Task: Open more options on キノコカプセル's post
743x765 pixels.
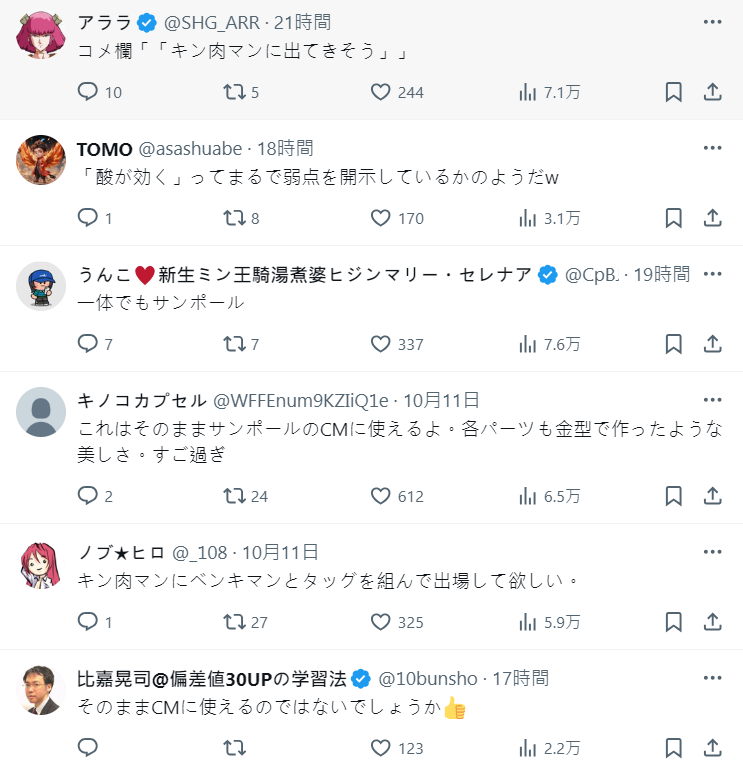Action: pos(712,400)
